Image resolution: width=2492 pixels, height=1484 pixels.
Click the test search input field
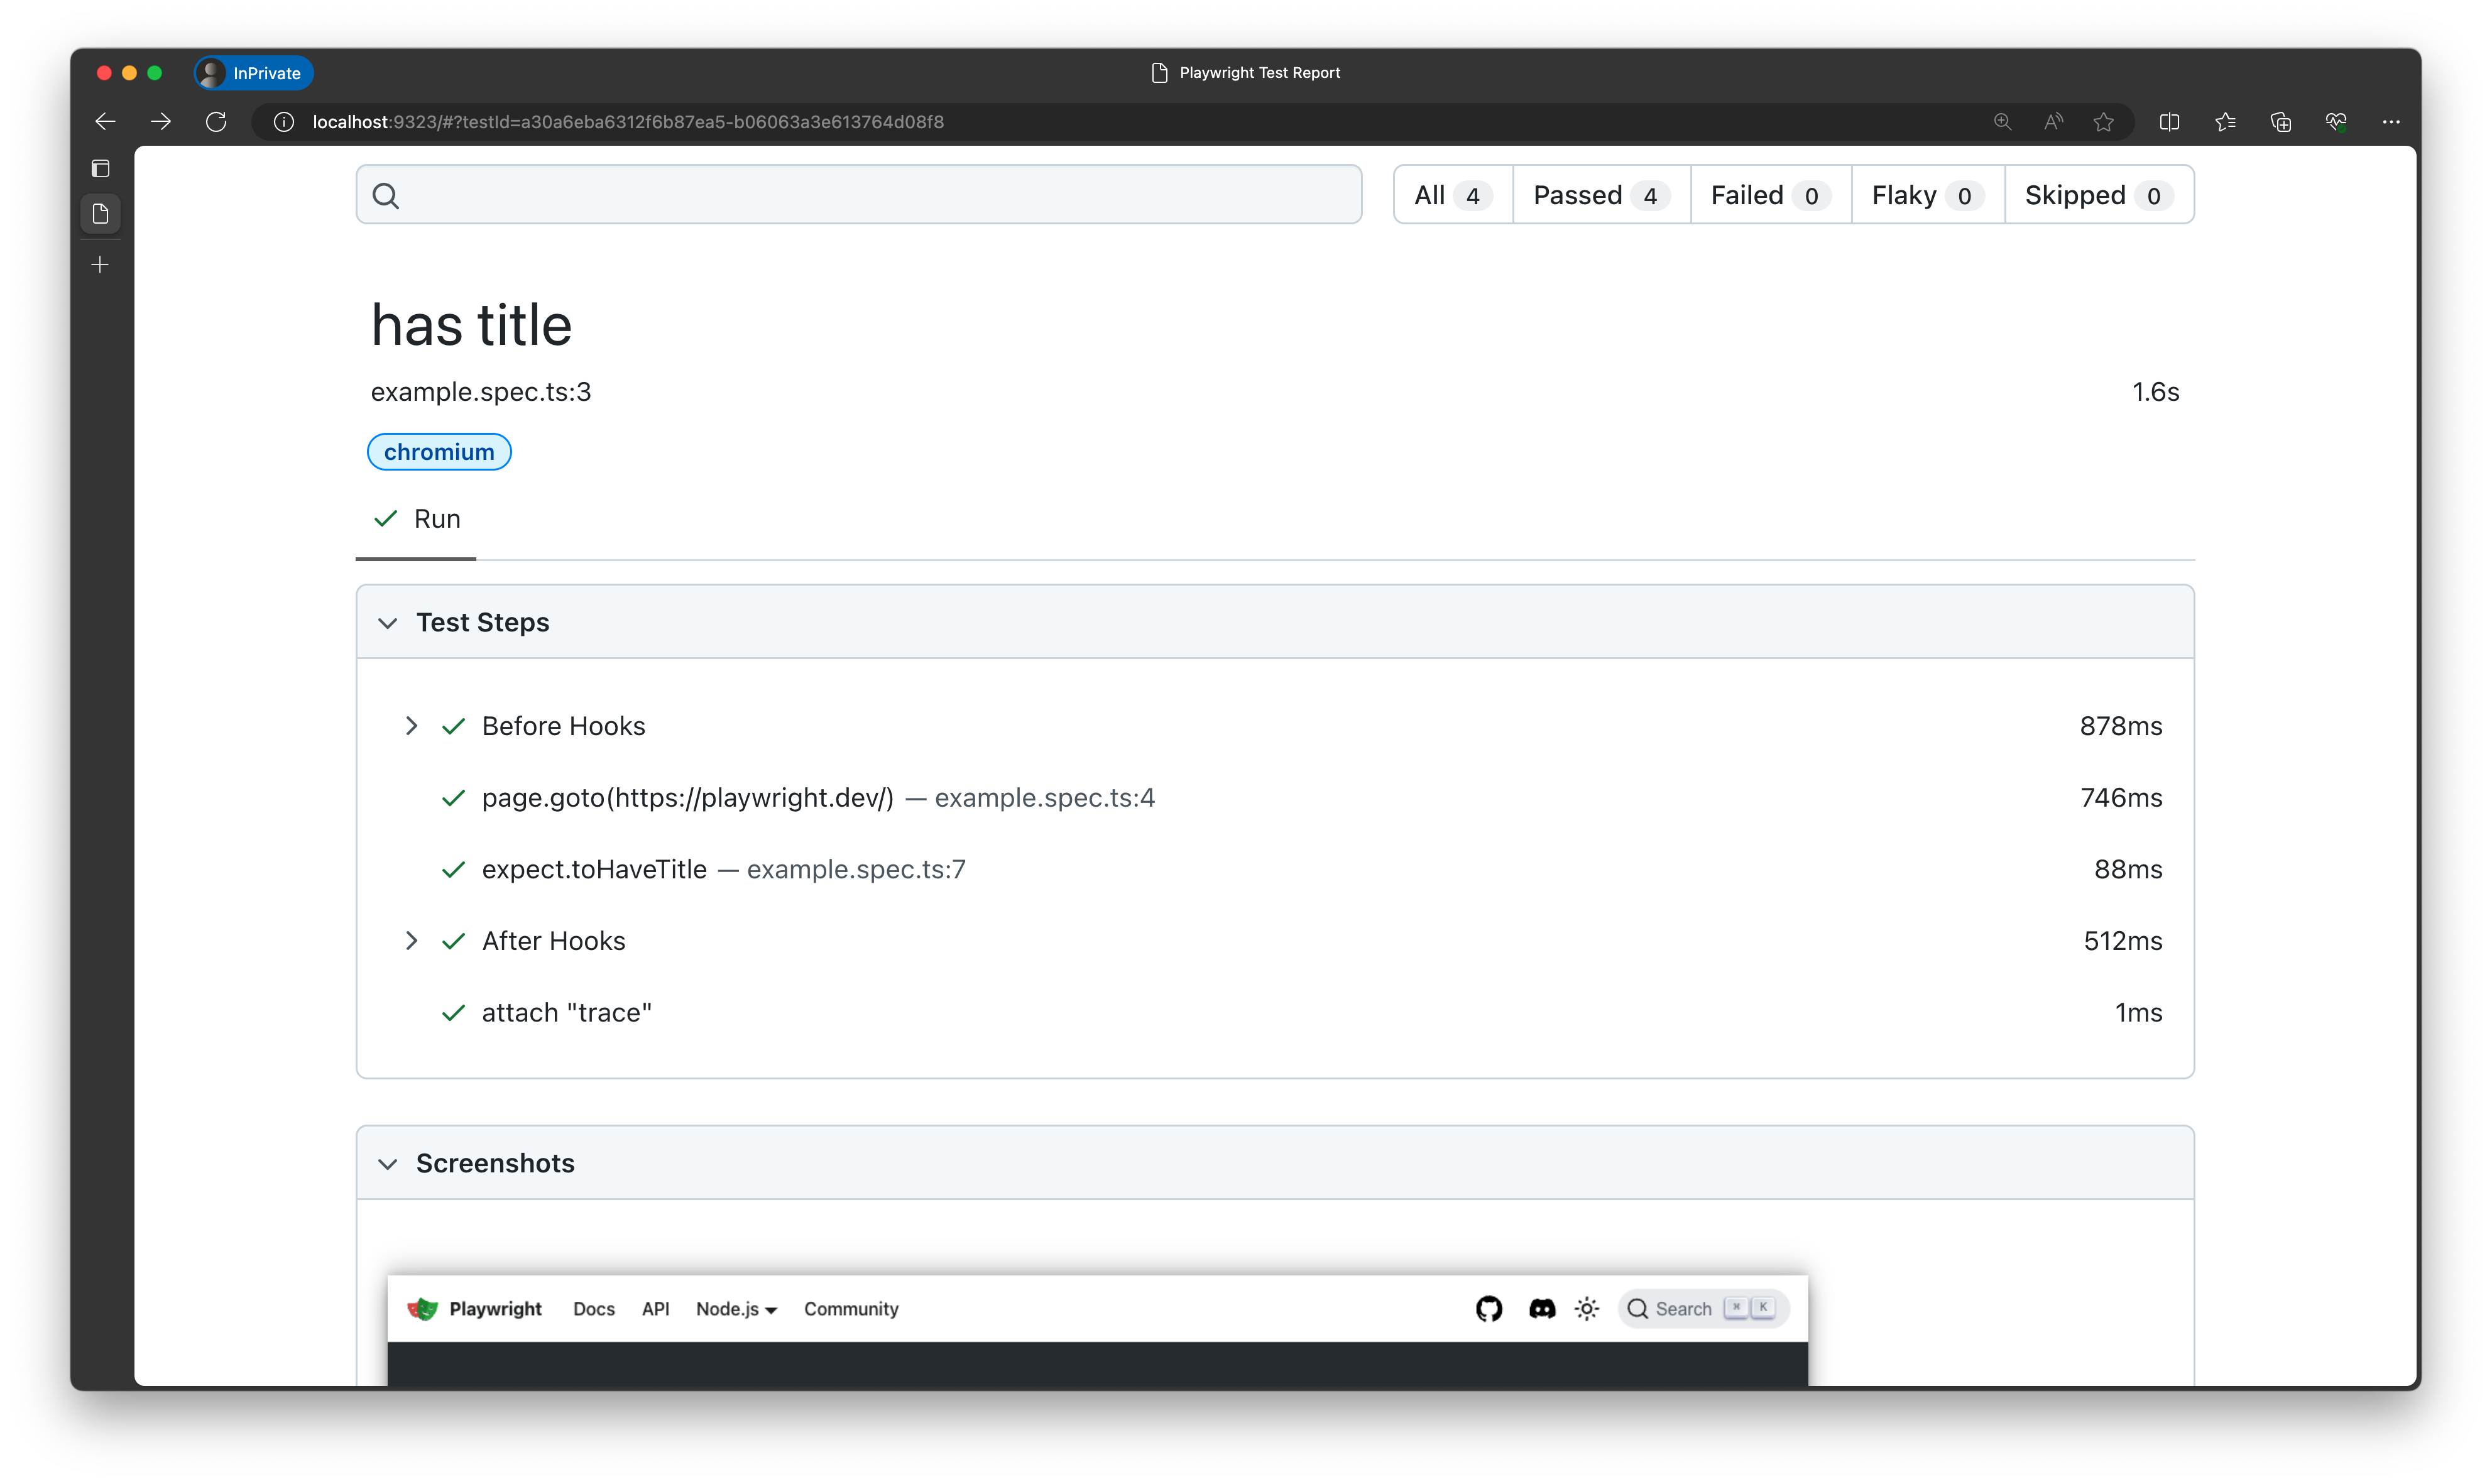pyautogui.click(x=860, y=195)
